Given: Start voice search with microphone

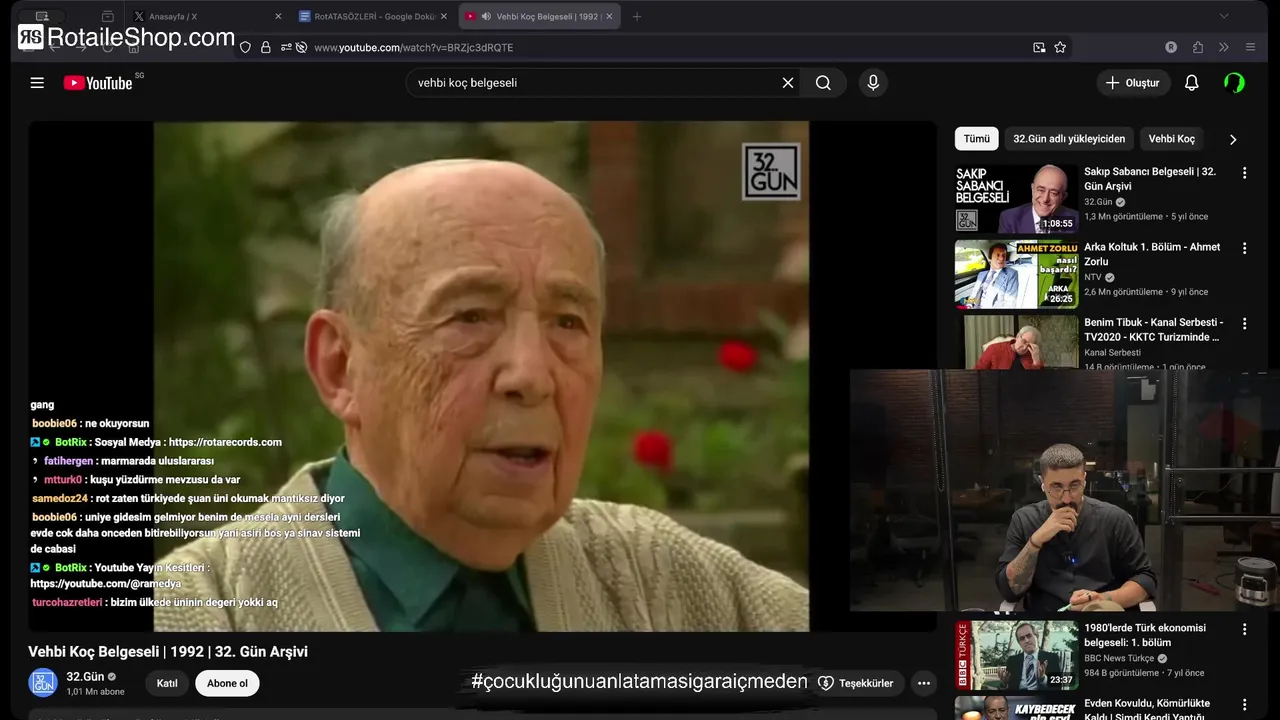Looking at the screenshot, I should coord(873,83).
